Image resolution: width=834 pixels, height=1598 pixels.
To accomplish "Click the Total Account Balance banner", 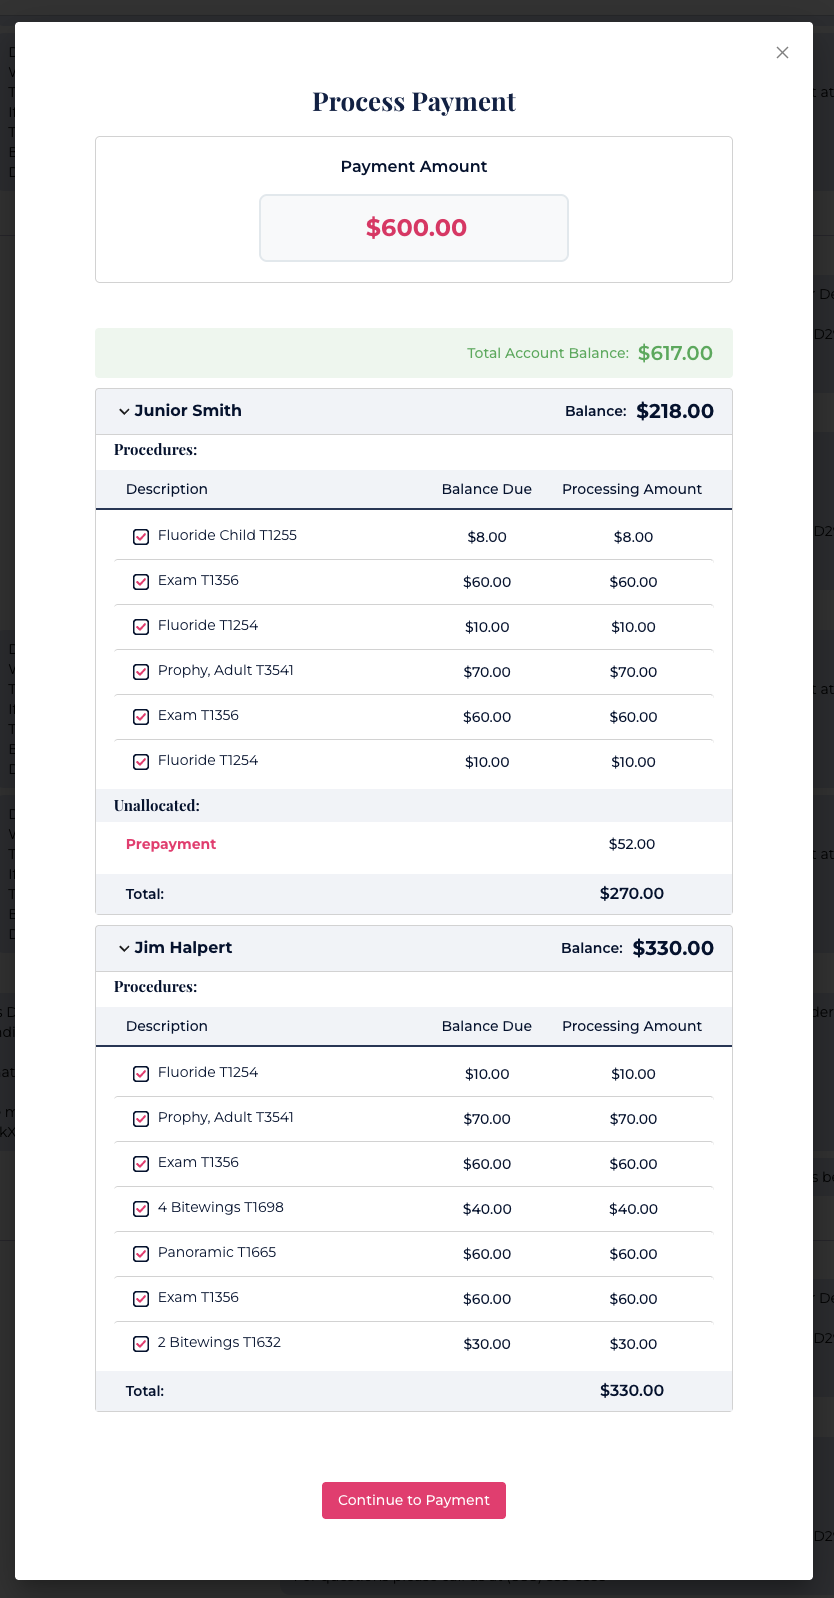I will pos(414,353).
